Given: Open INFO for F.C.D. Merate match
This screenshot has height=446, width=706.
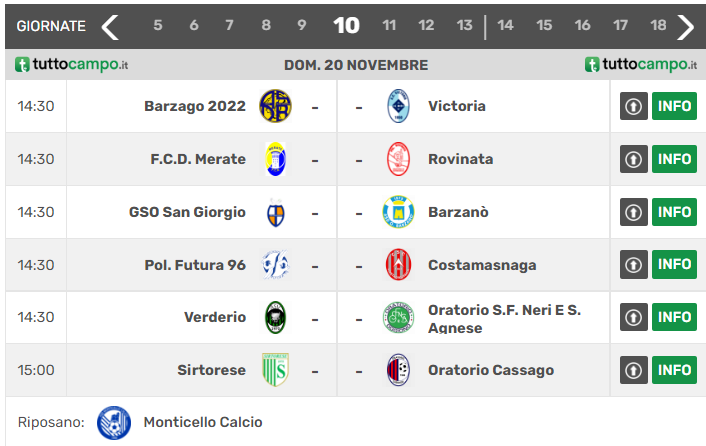Looking at the screenshot, I should tap(674, 159).
